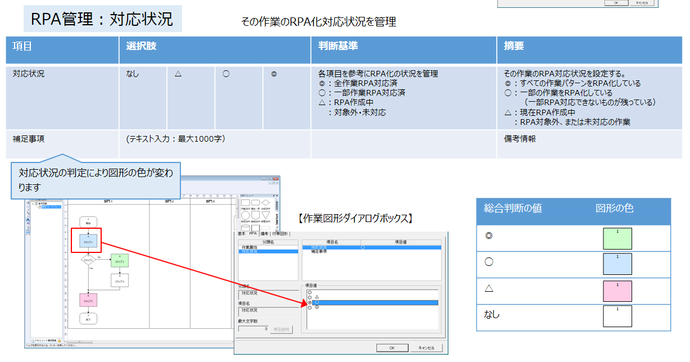Select the highlighted tree item in the flowchart window
The image size is (690, 362).
[x=51, y=207]
